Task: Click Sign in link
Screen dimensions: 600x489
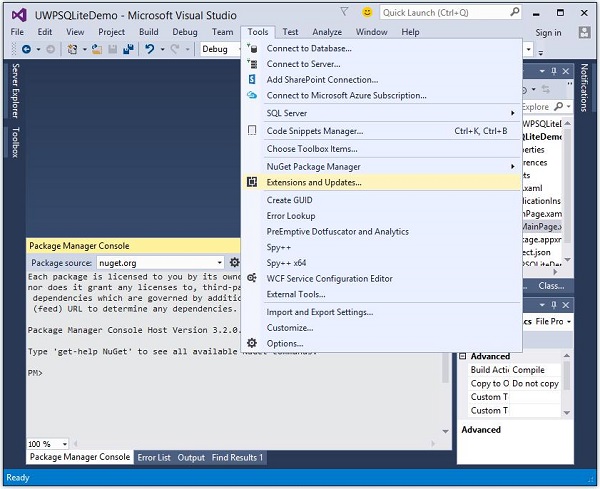Action: [x=548, y=32]
